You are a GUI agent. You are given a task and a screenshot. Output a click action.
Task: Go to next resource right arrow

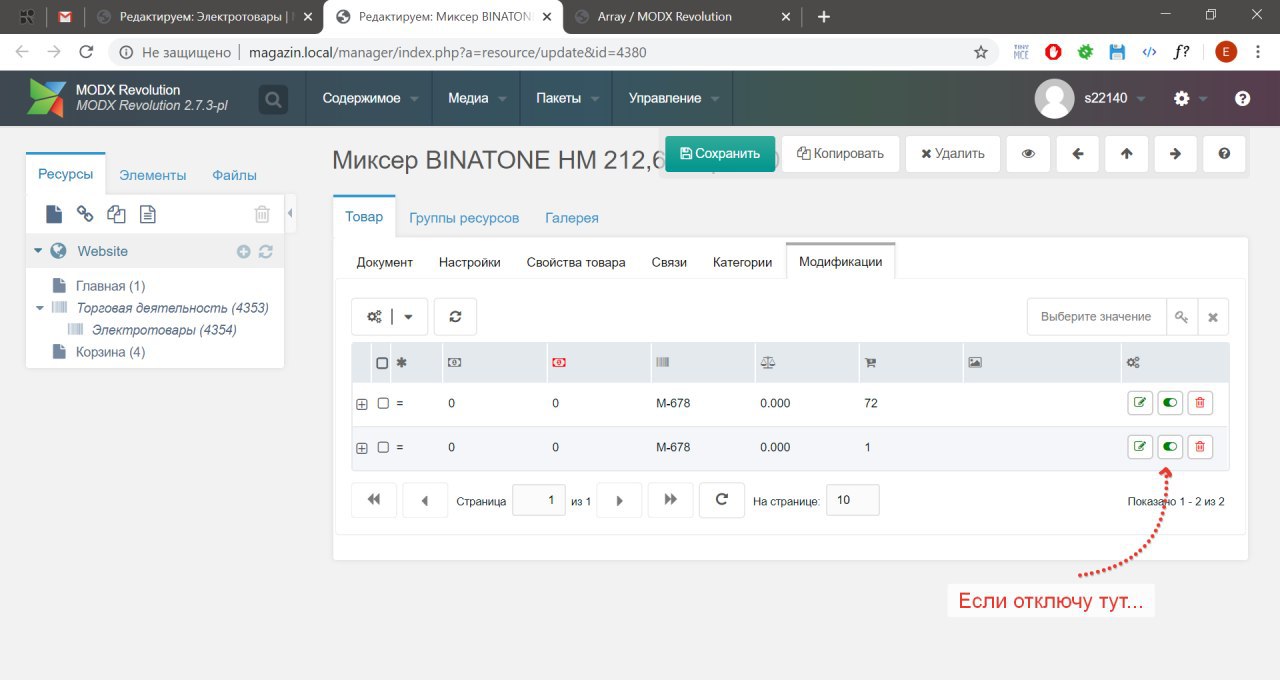pos(1176,154)
